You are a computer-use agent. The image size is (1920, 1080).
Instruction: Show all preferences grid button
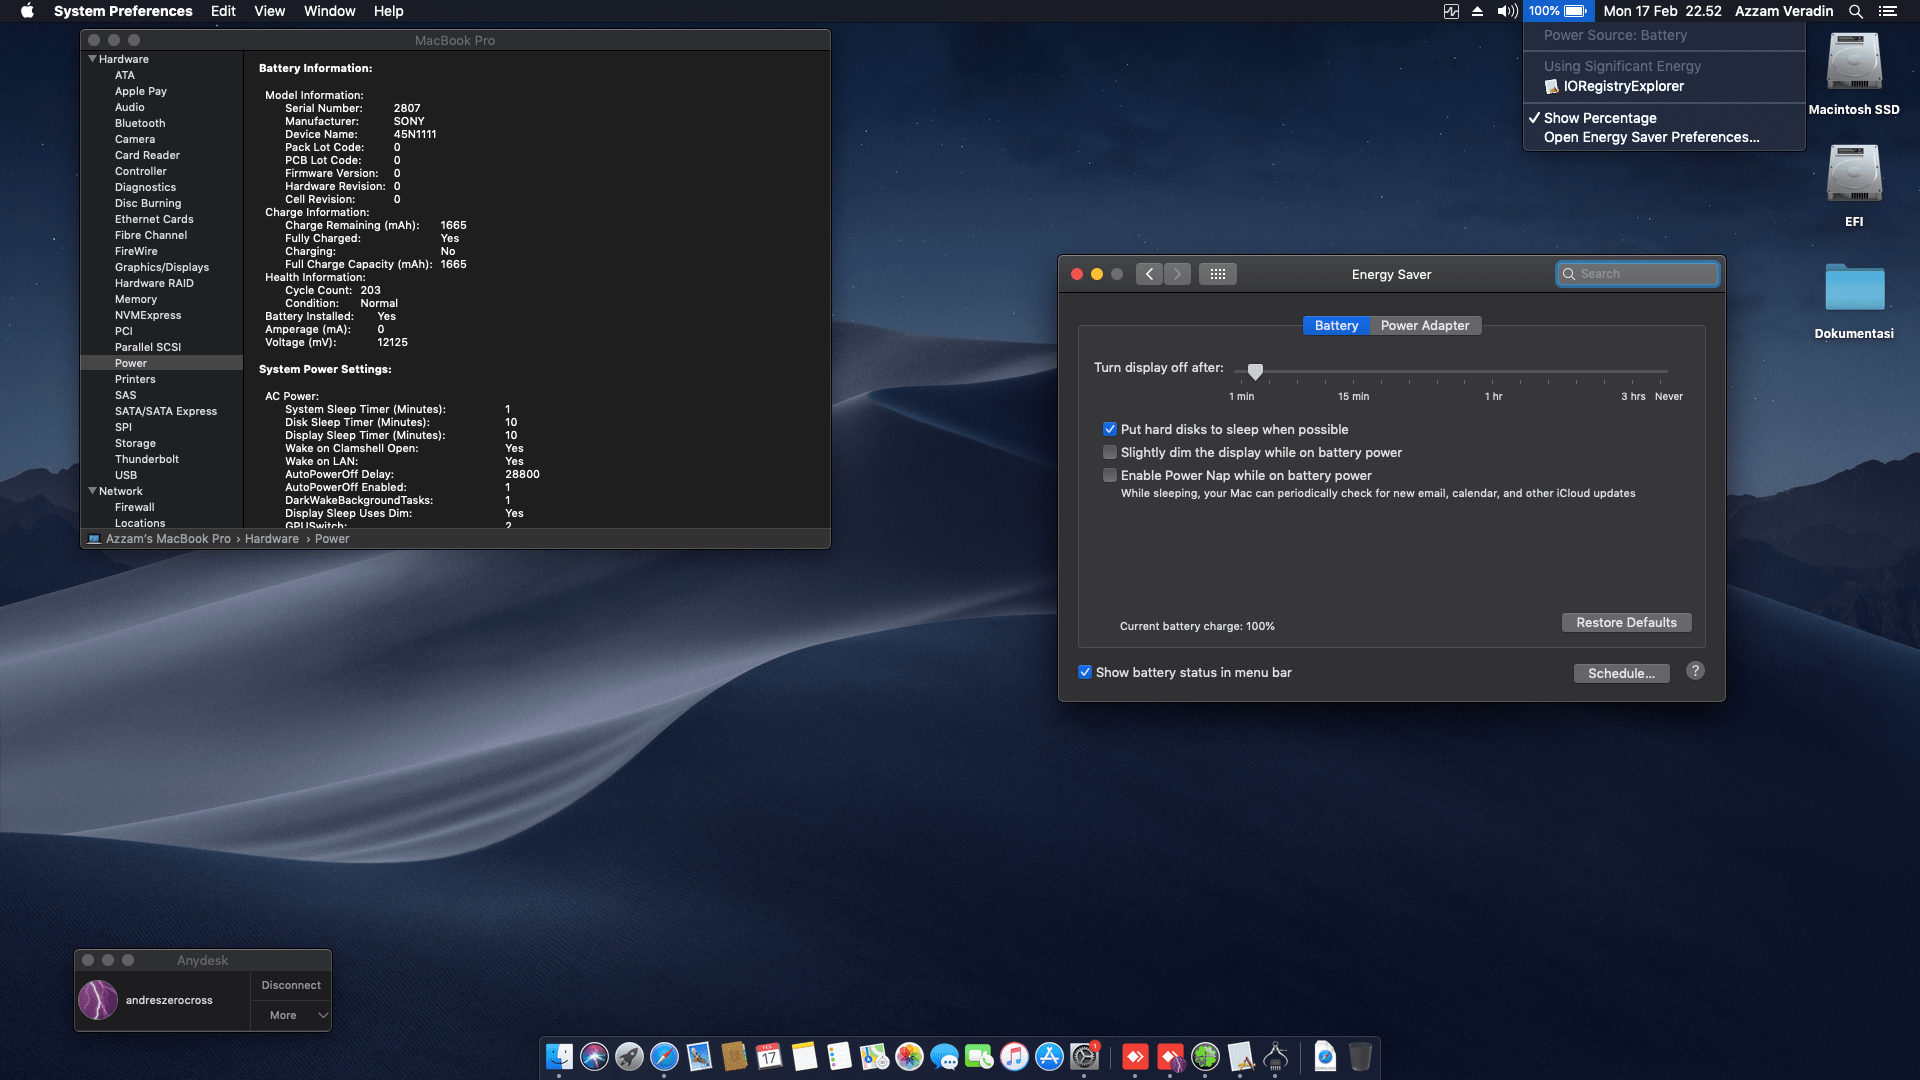point(1217,274)
